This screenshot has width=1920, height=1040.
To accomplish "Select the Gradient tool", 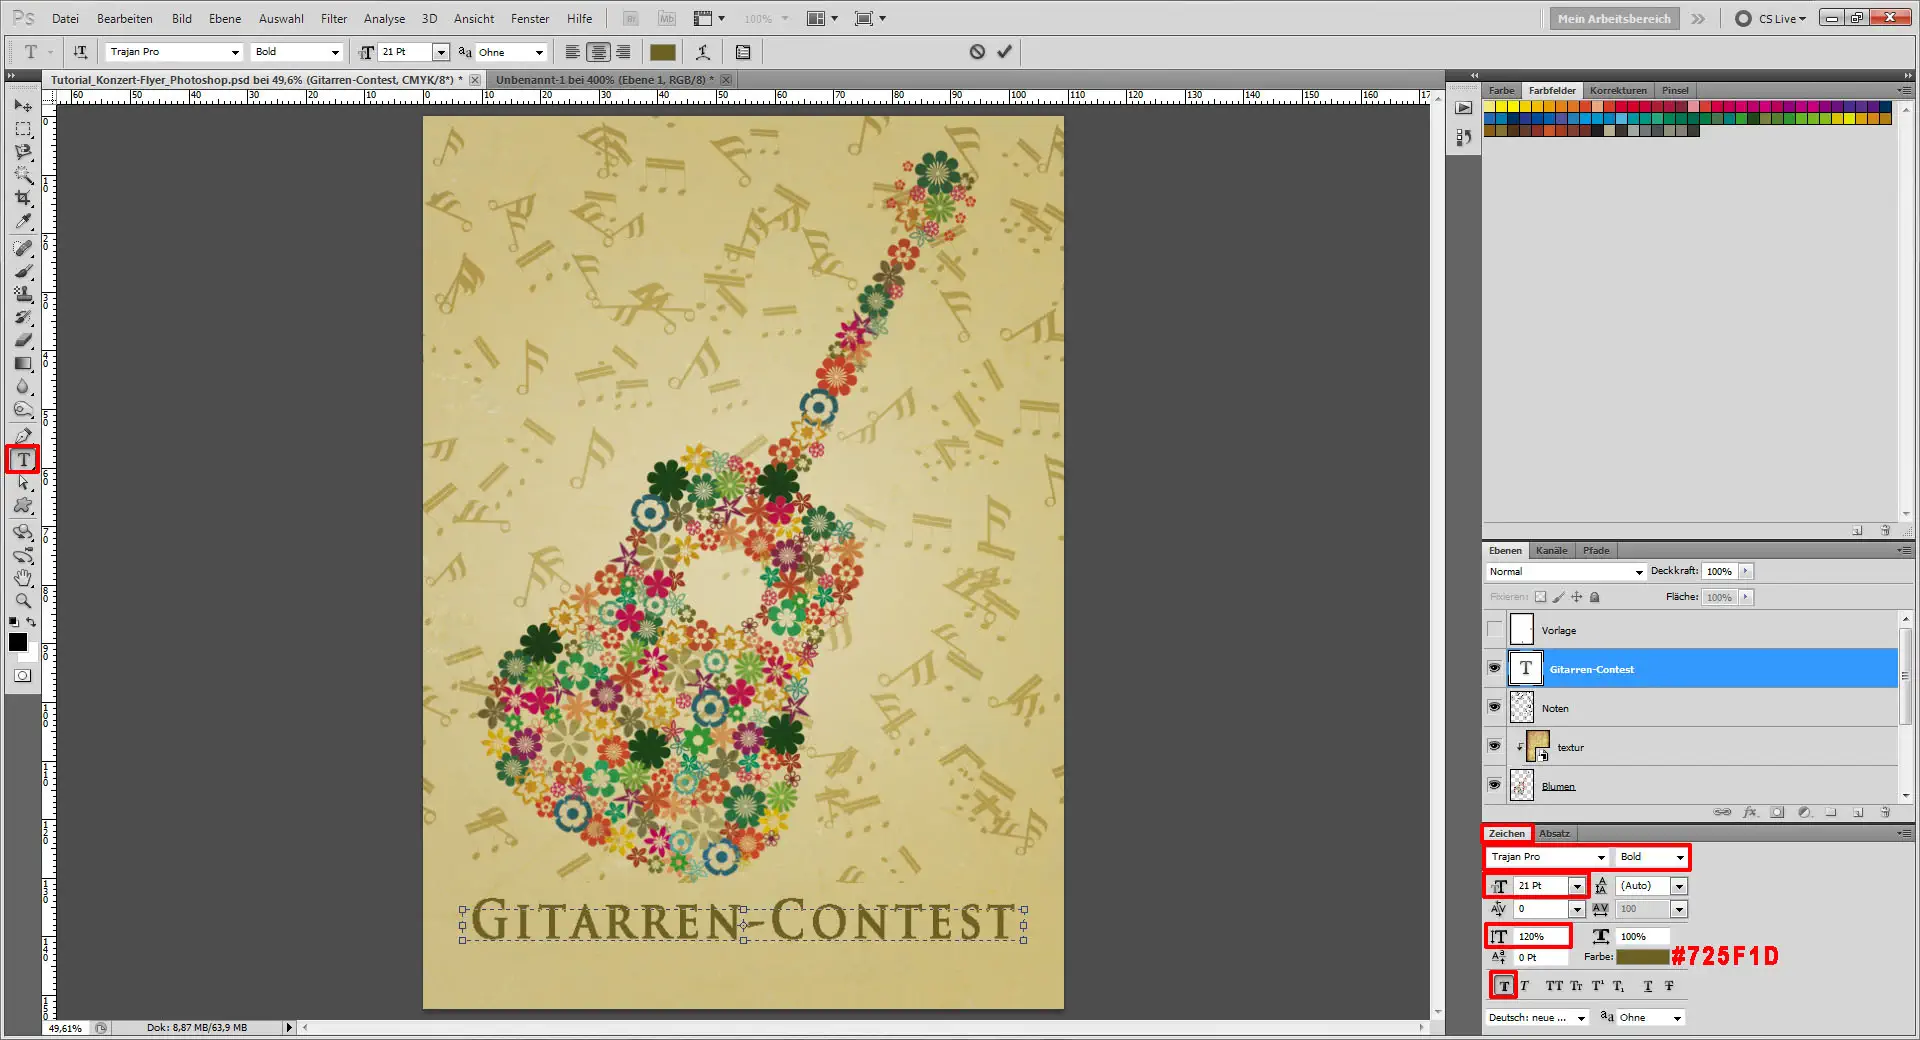I will click(23, 363).
